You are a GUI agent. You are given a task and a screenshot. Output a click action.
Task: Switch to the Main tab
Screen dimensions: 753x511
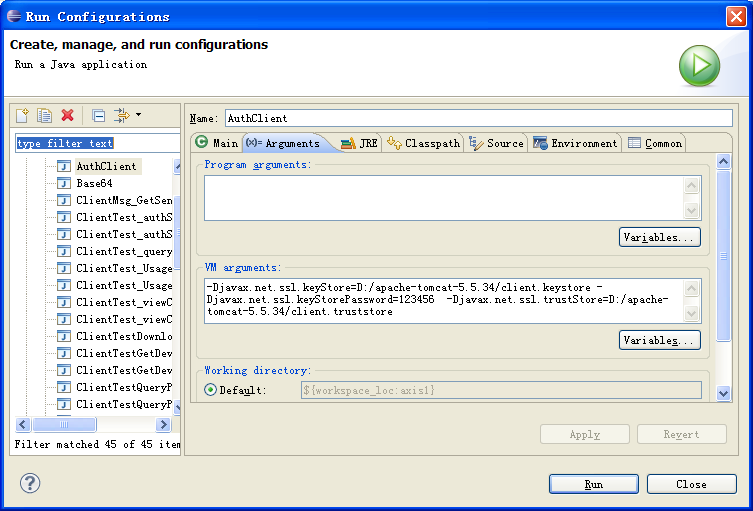[217, 143]
